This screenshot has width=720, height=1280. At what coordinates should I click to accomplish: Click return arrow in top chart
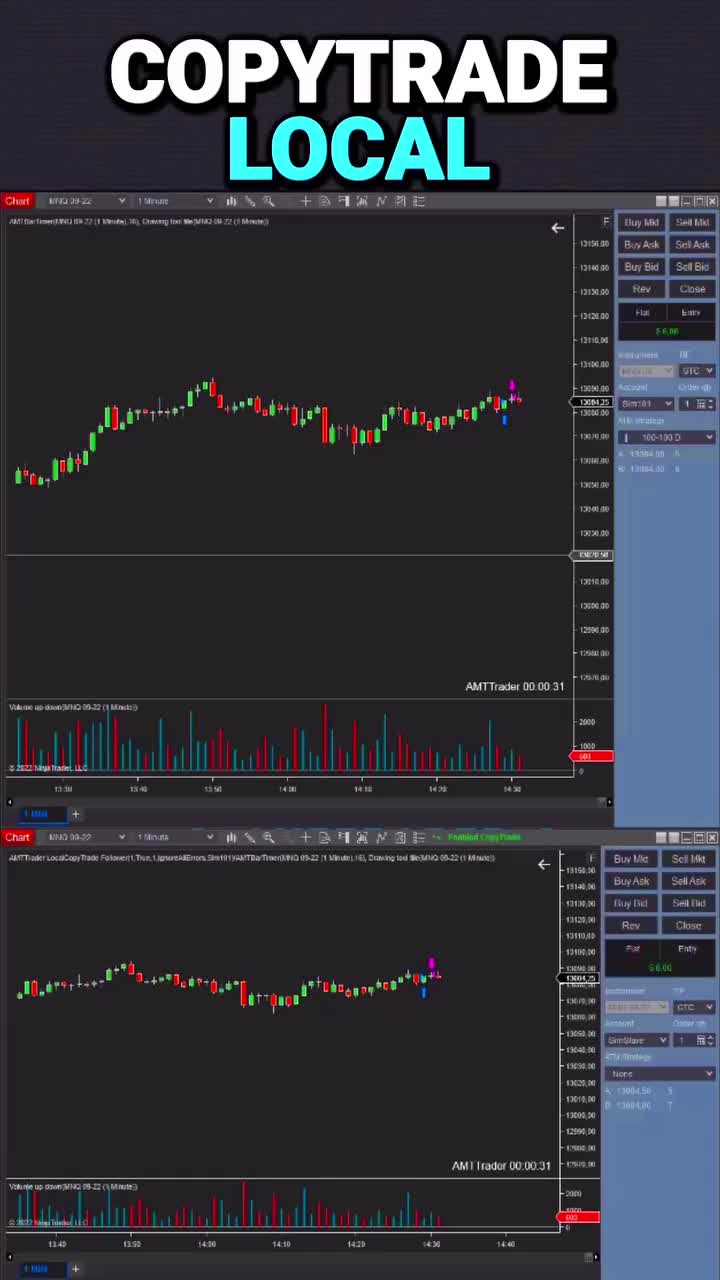click(x=558, y=228)
